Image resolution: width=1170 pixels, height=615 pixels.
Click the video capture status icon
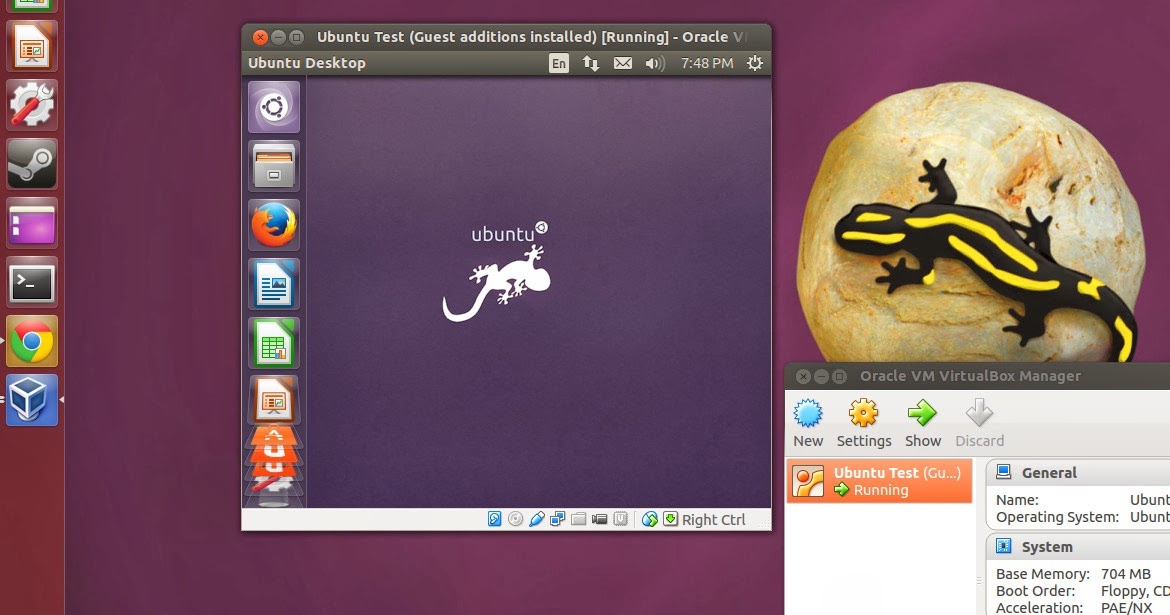(598, 519)
